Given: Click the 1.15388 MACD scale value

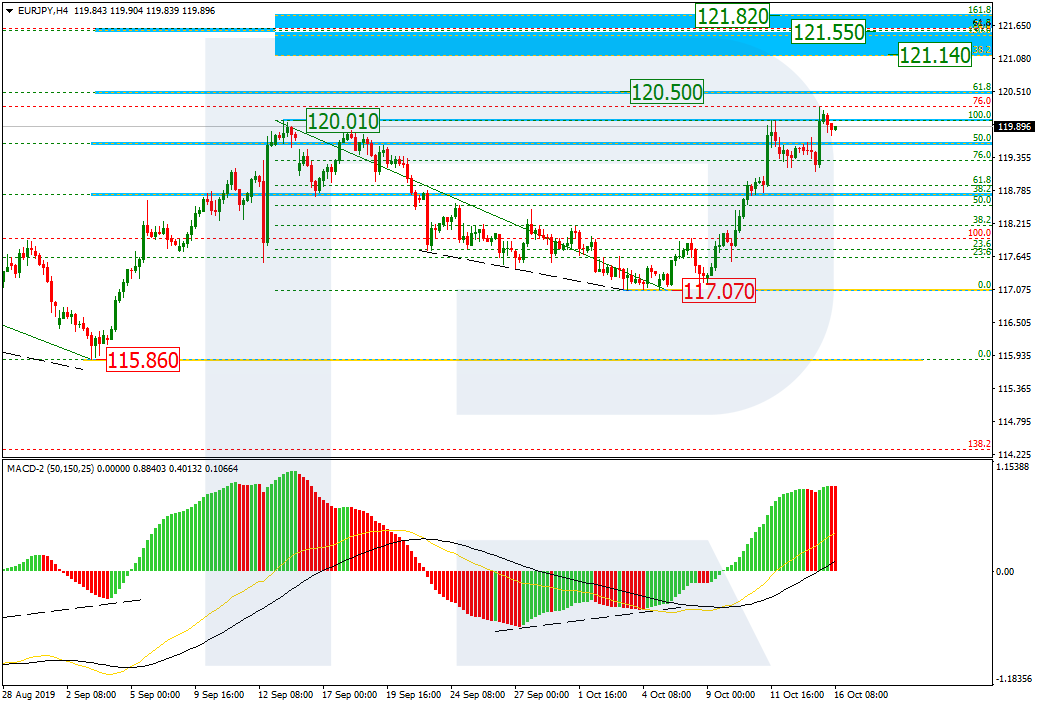Looking at the screenshot, I should (1015, 467).
